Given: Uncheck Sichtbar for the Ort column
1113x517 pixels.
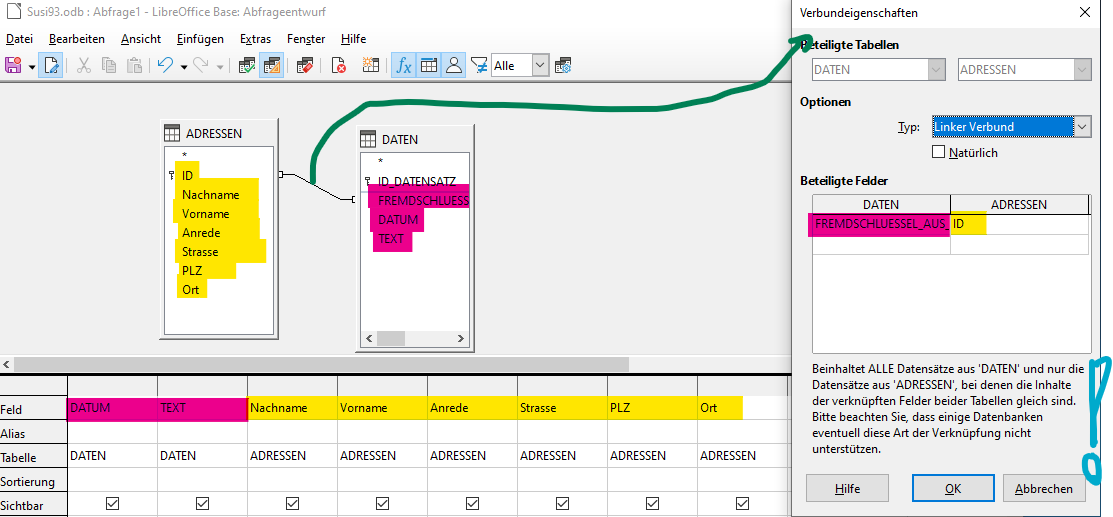Looking at the screenshot, I should point(742,504).
